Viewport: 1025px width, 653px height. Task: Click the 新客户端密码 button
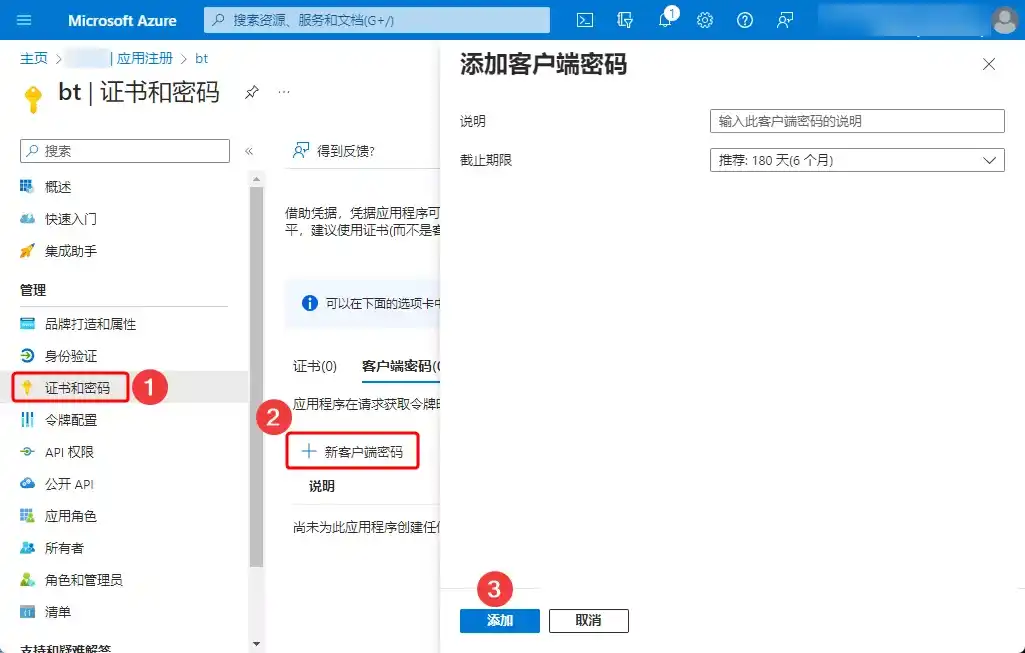(355, 450)
